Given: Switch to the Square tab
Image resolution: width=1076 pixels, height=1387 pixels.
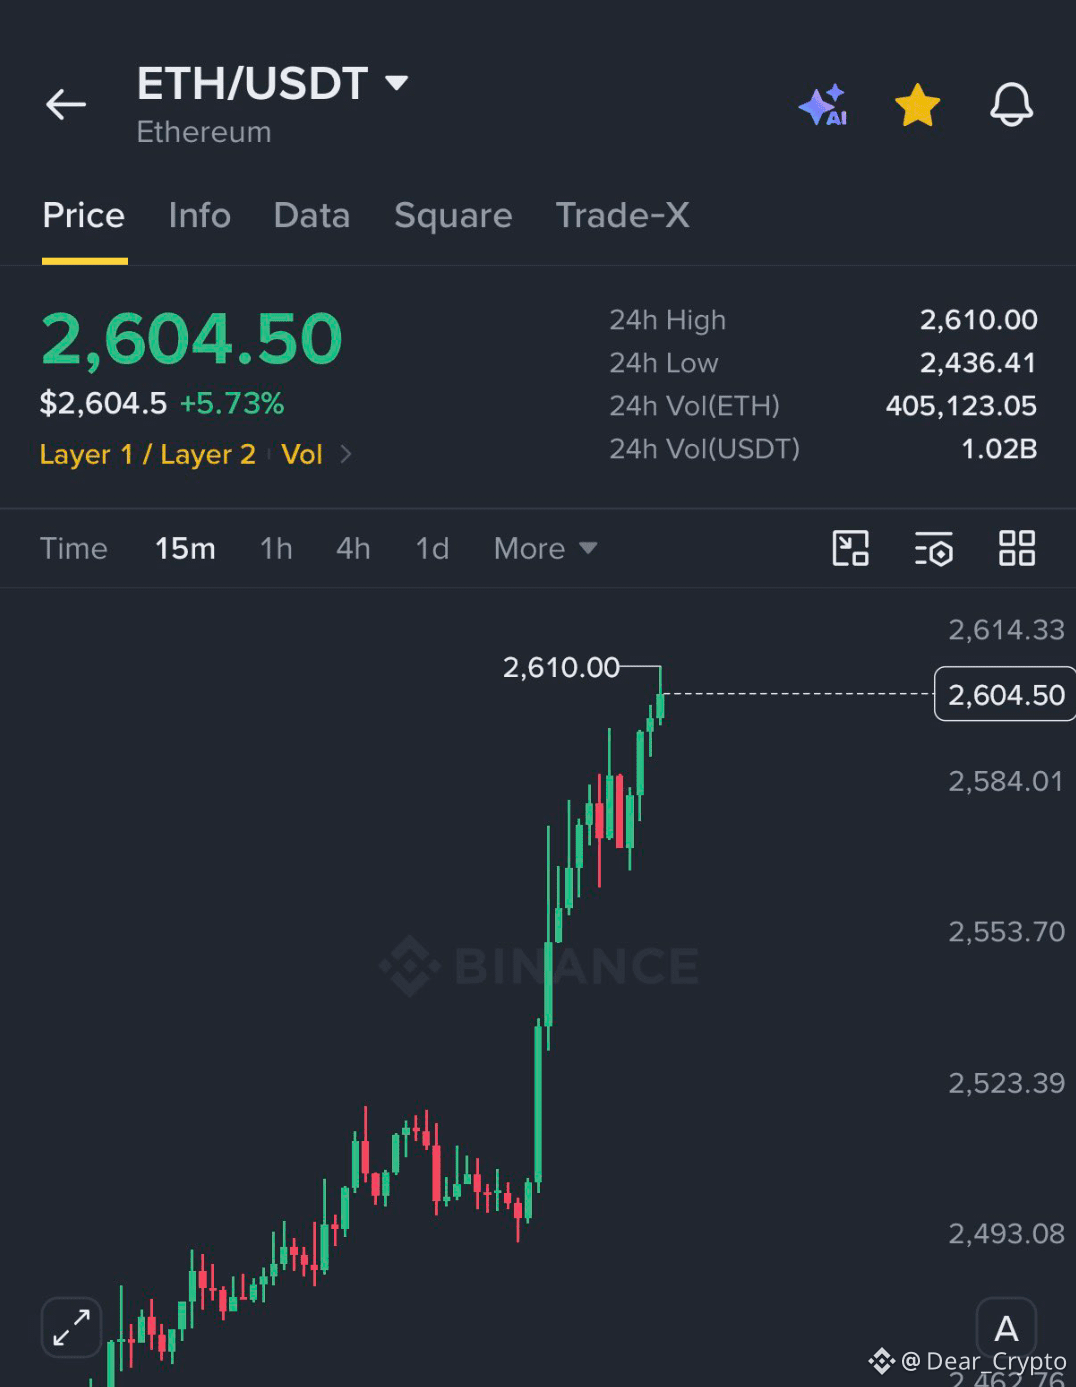Looking at the screenshot, I should 453,215.
